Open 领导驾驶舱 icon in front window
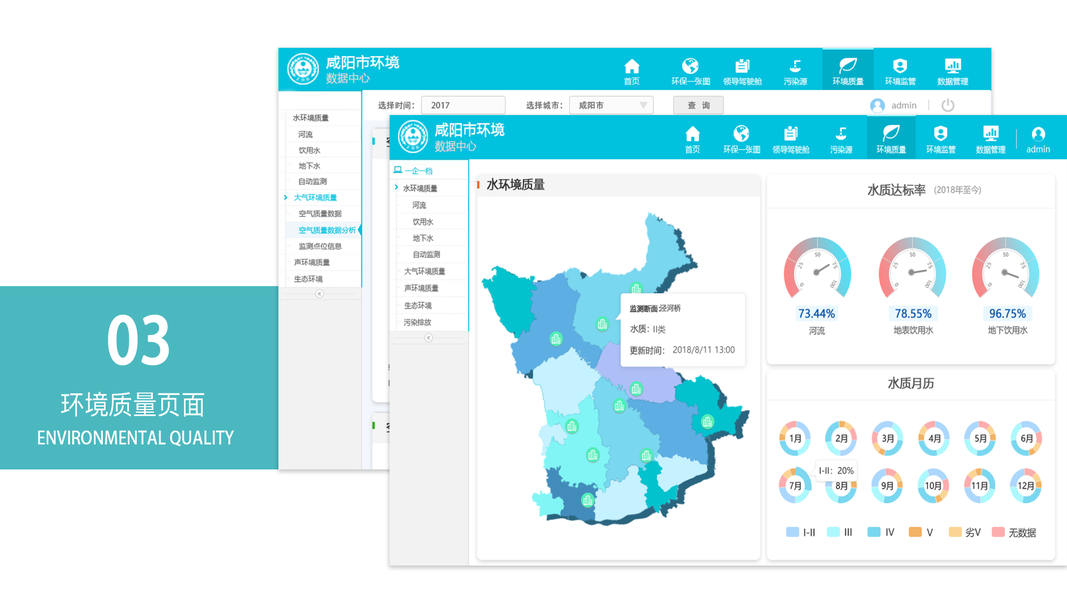The height and width of the screenshot is (600, 1067). (791, 133)
